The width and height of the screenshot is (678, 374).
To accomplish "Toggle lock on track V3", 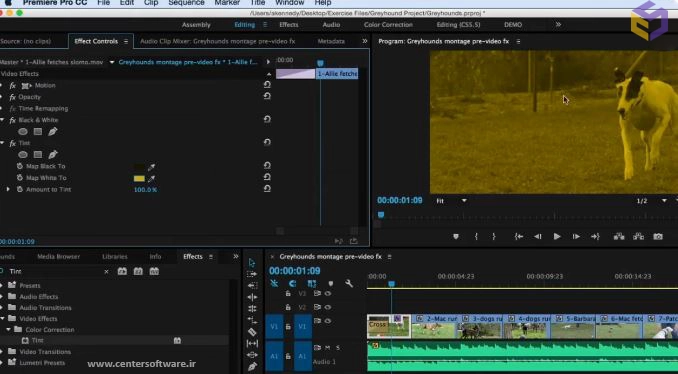I will pos(288,294).
